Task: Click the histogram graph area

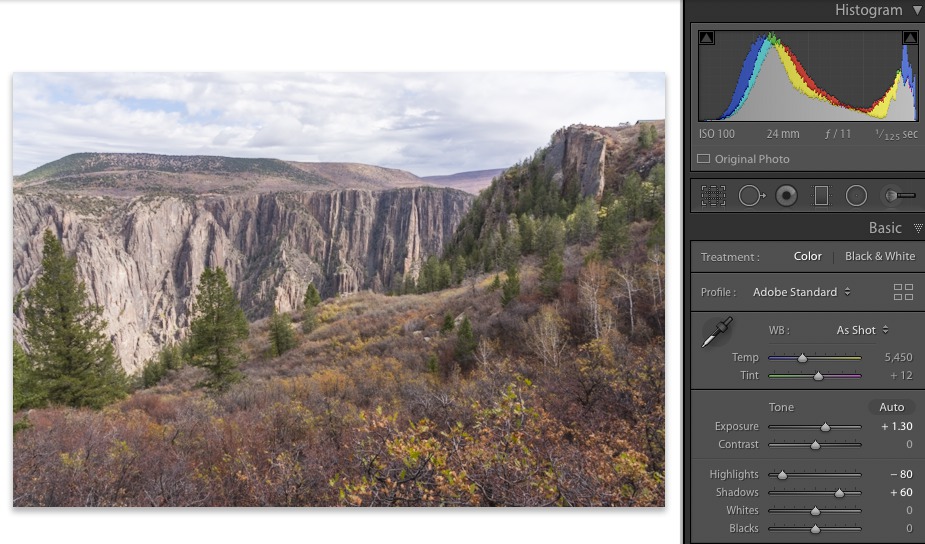Action: pyautogui.click(x=808, y=76)
